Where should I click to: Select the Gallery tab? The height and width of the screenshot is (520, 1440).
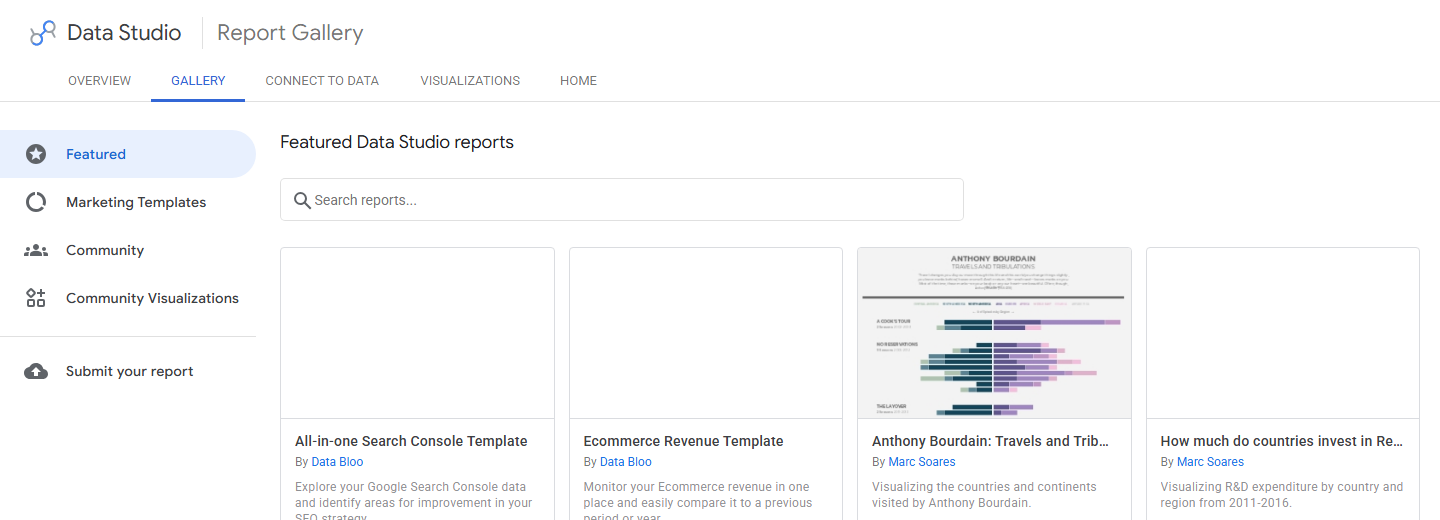(198, 81)
